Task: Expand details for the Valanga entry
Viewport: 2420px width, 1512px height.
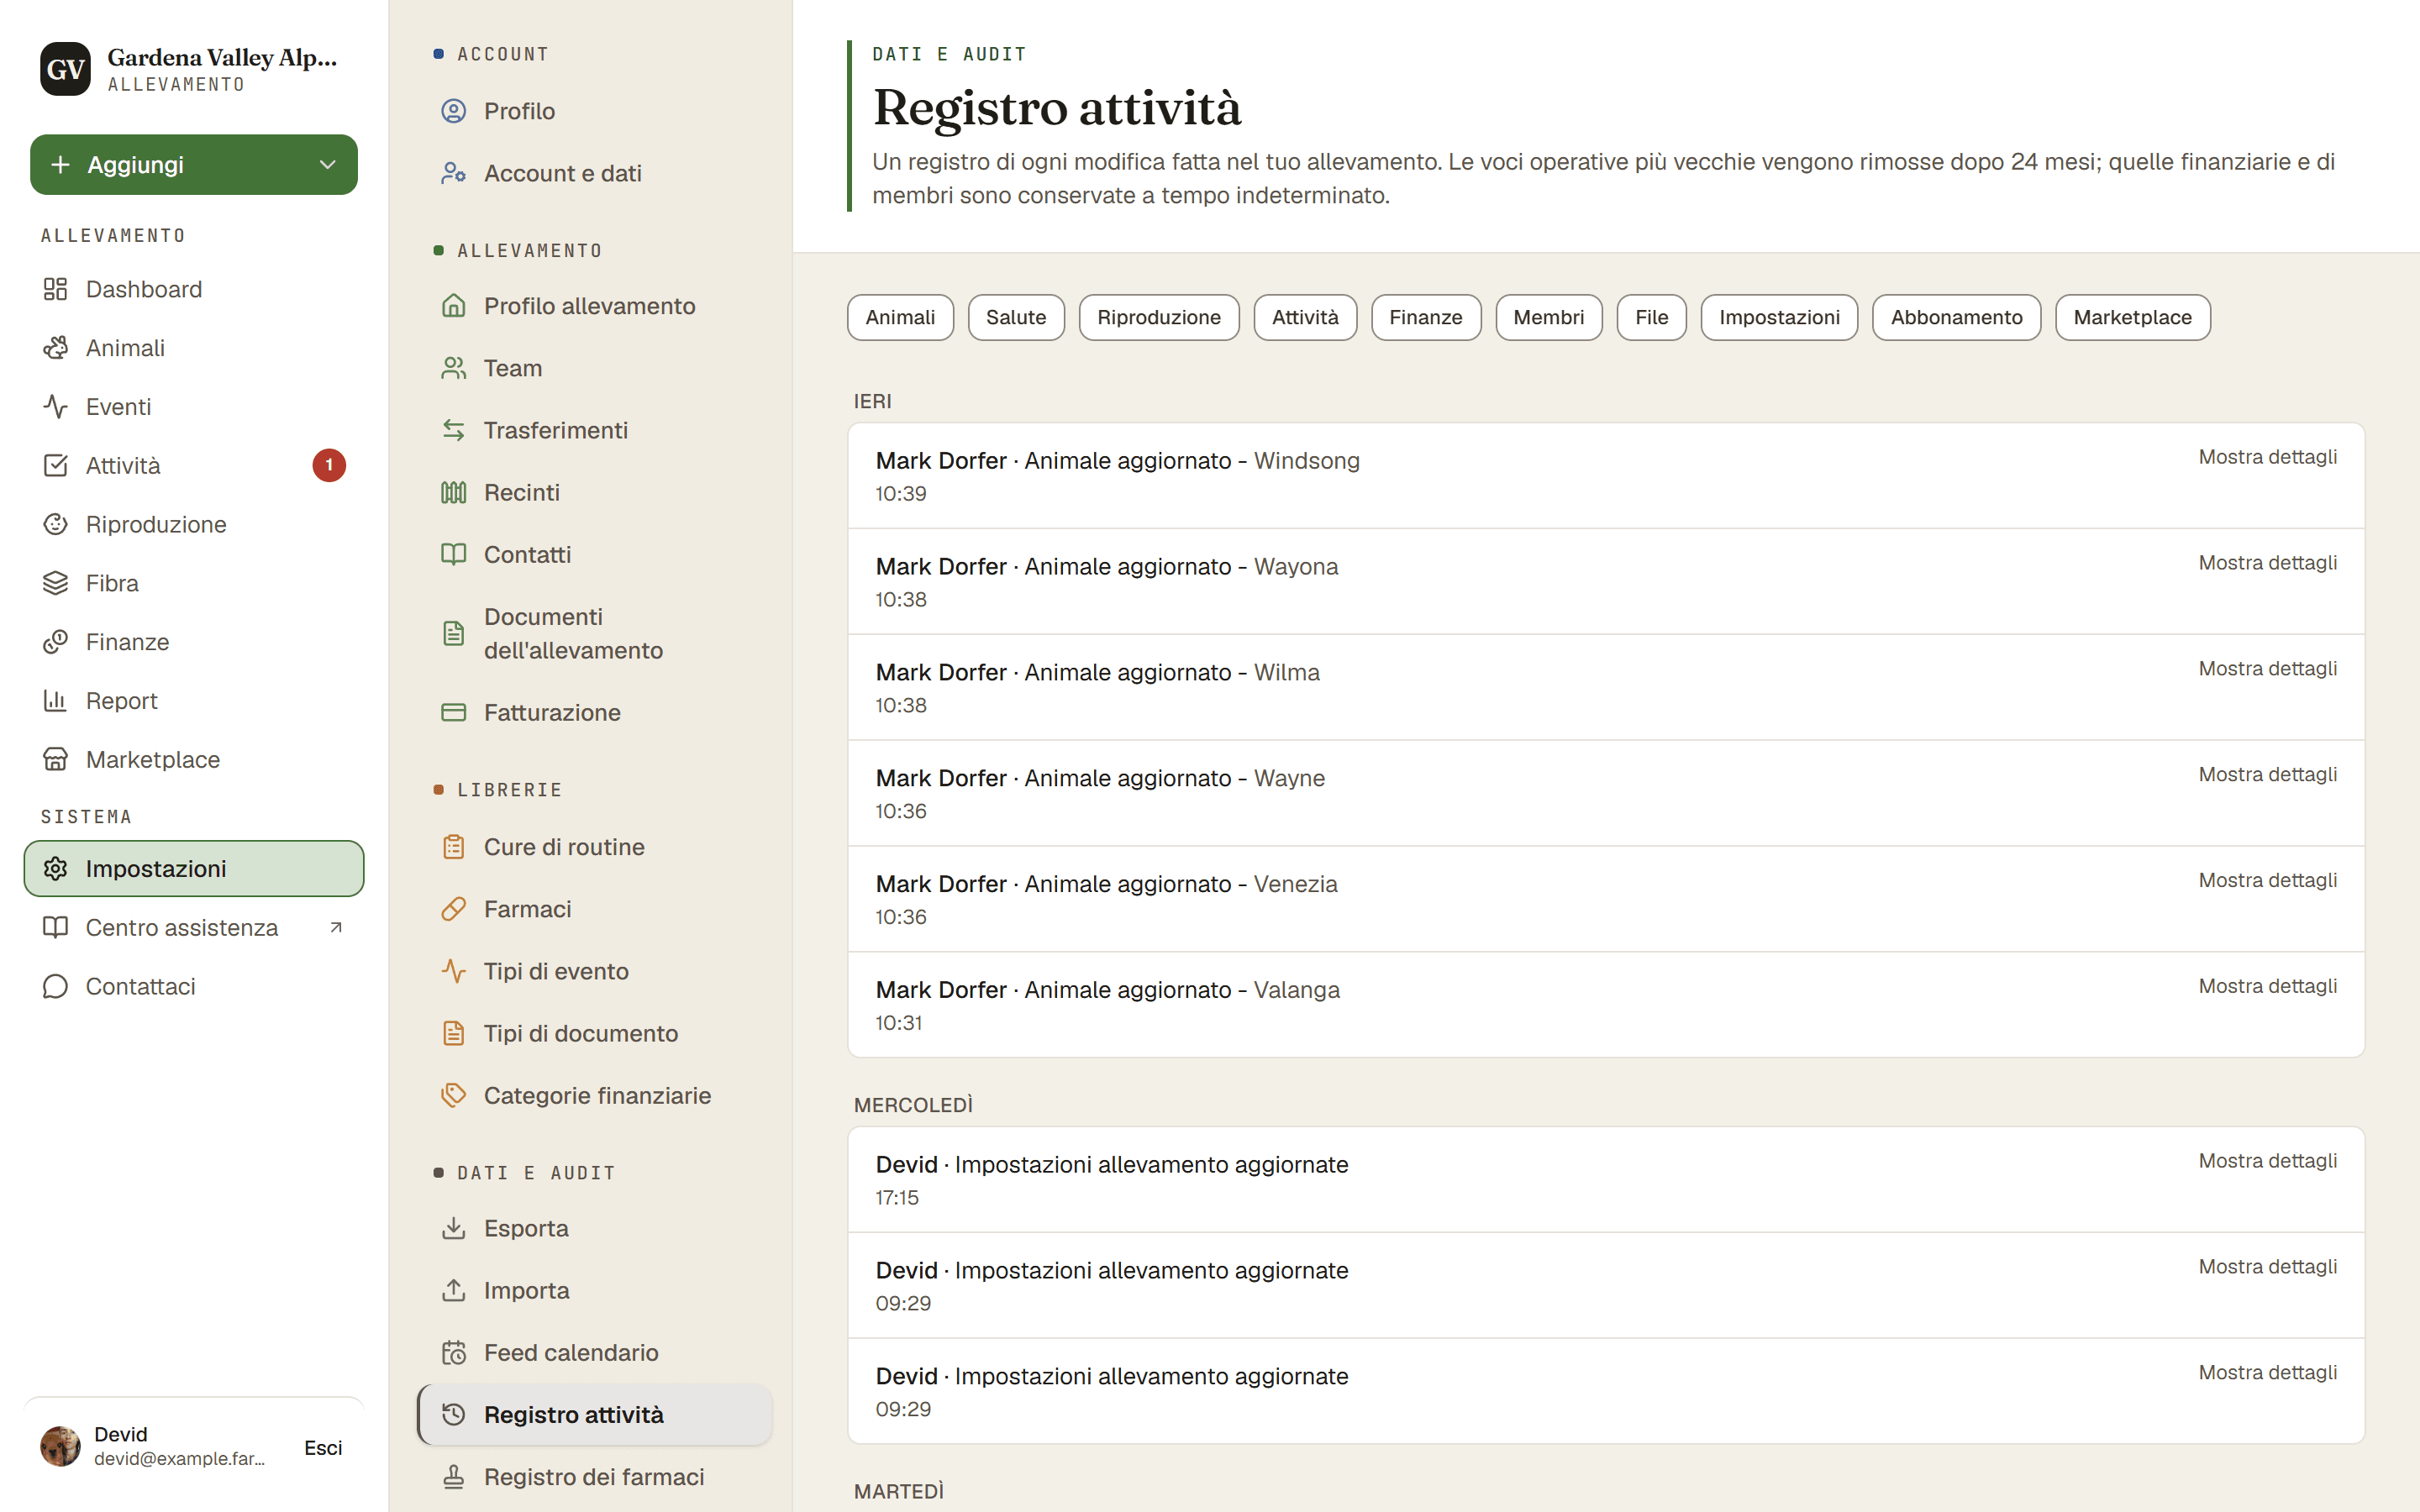Action: click(x=2267, y=986)
